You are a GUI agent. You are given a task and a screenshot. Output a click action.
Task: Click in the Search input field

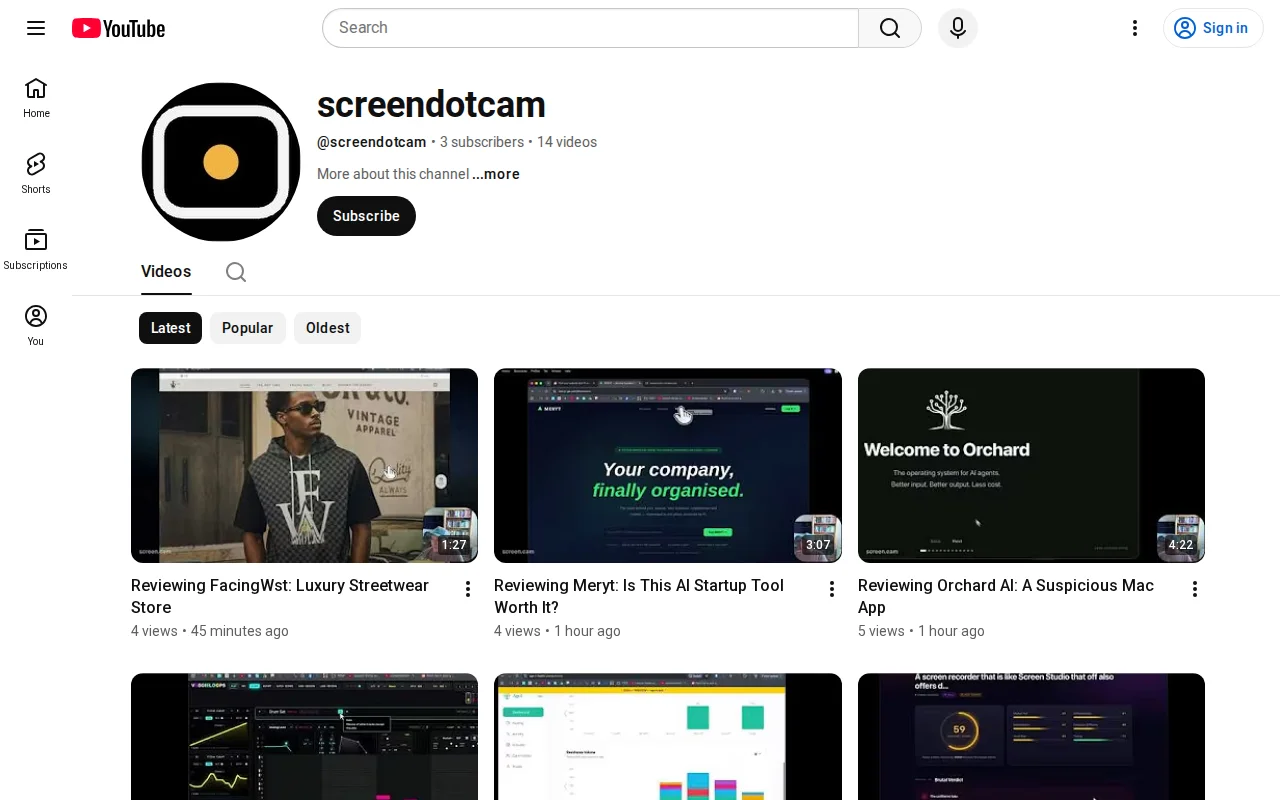coord(590,28)
